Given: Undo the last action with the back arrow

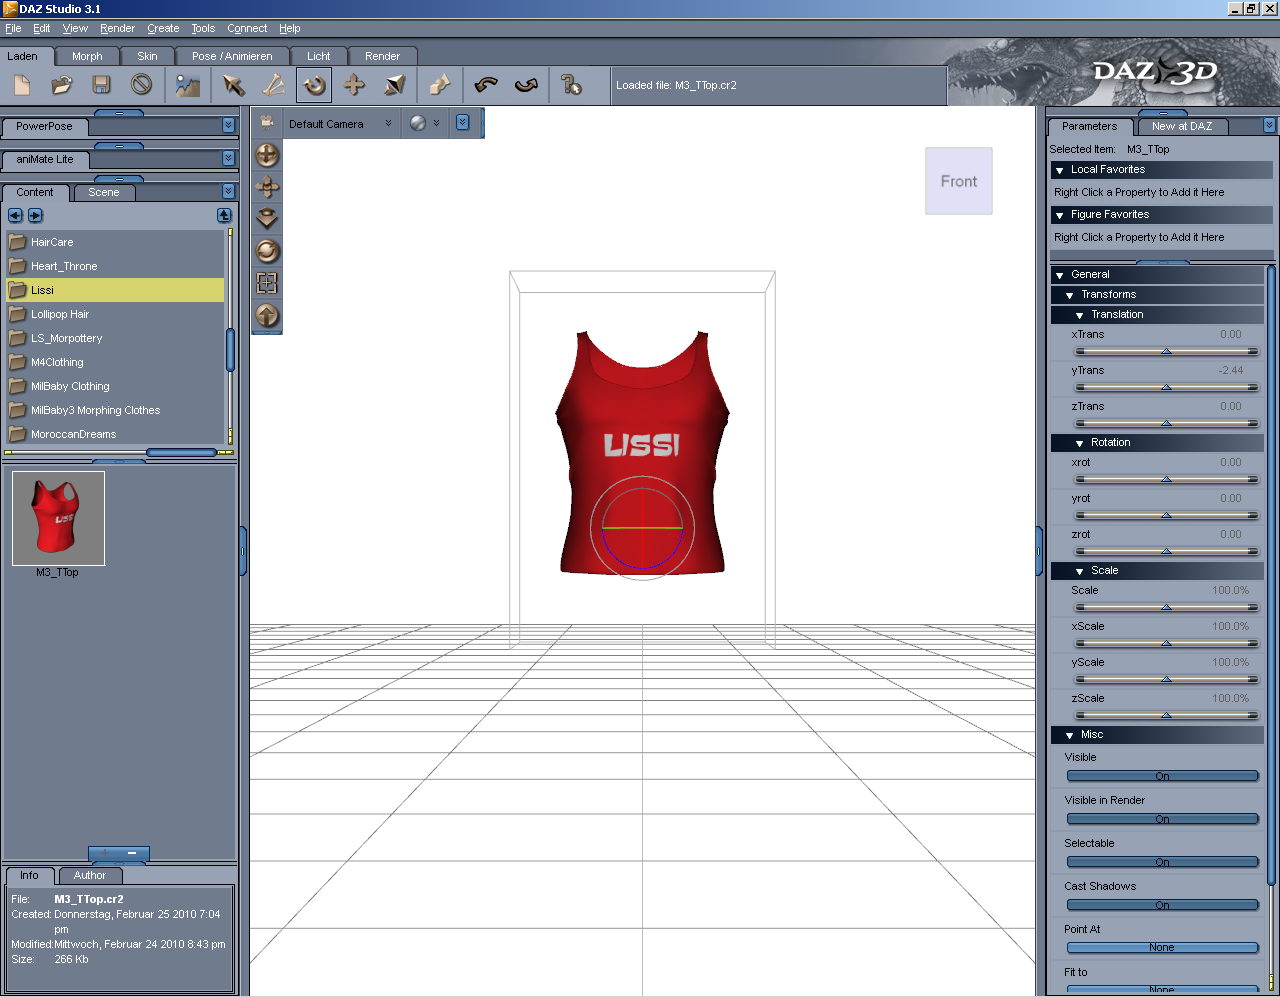Looking at the screenshot, I should coord(486,85).
